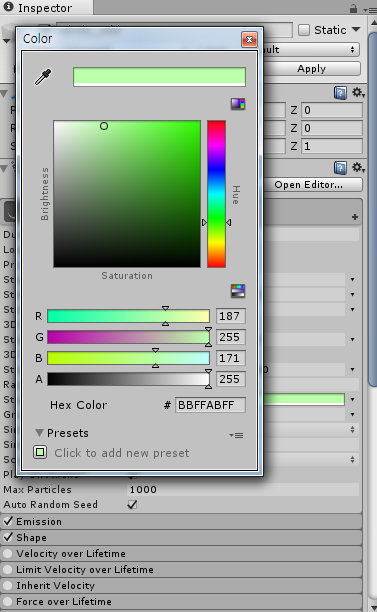377x612 pixels.
Task: Adjust the R red channel slider
Action: (x=128, y=316)
